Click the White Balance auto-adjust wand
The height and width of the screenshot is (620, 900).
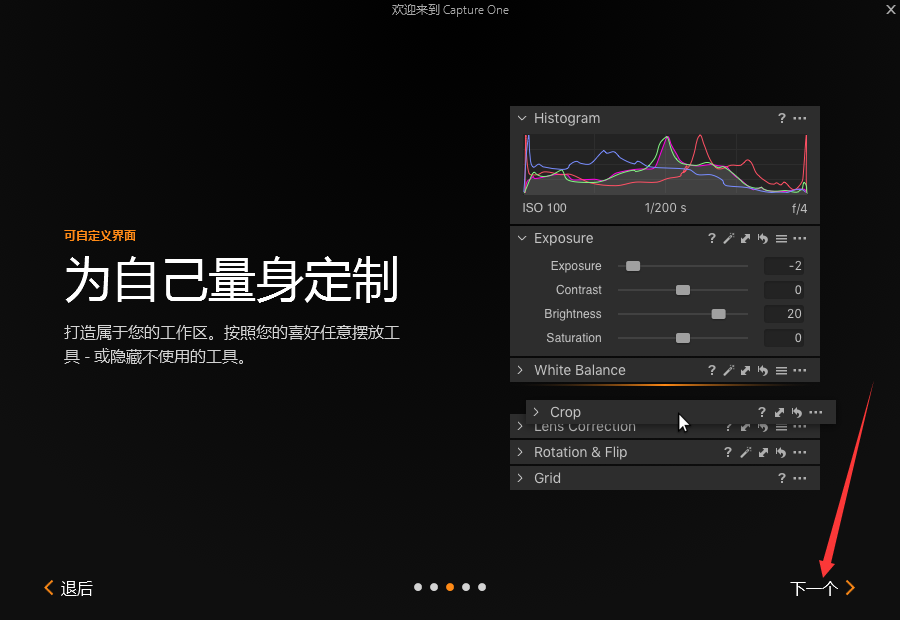click(728, 370)
